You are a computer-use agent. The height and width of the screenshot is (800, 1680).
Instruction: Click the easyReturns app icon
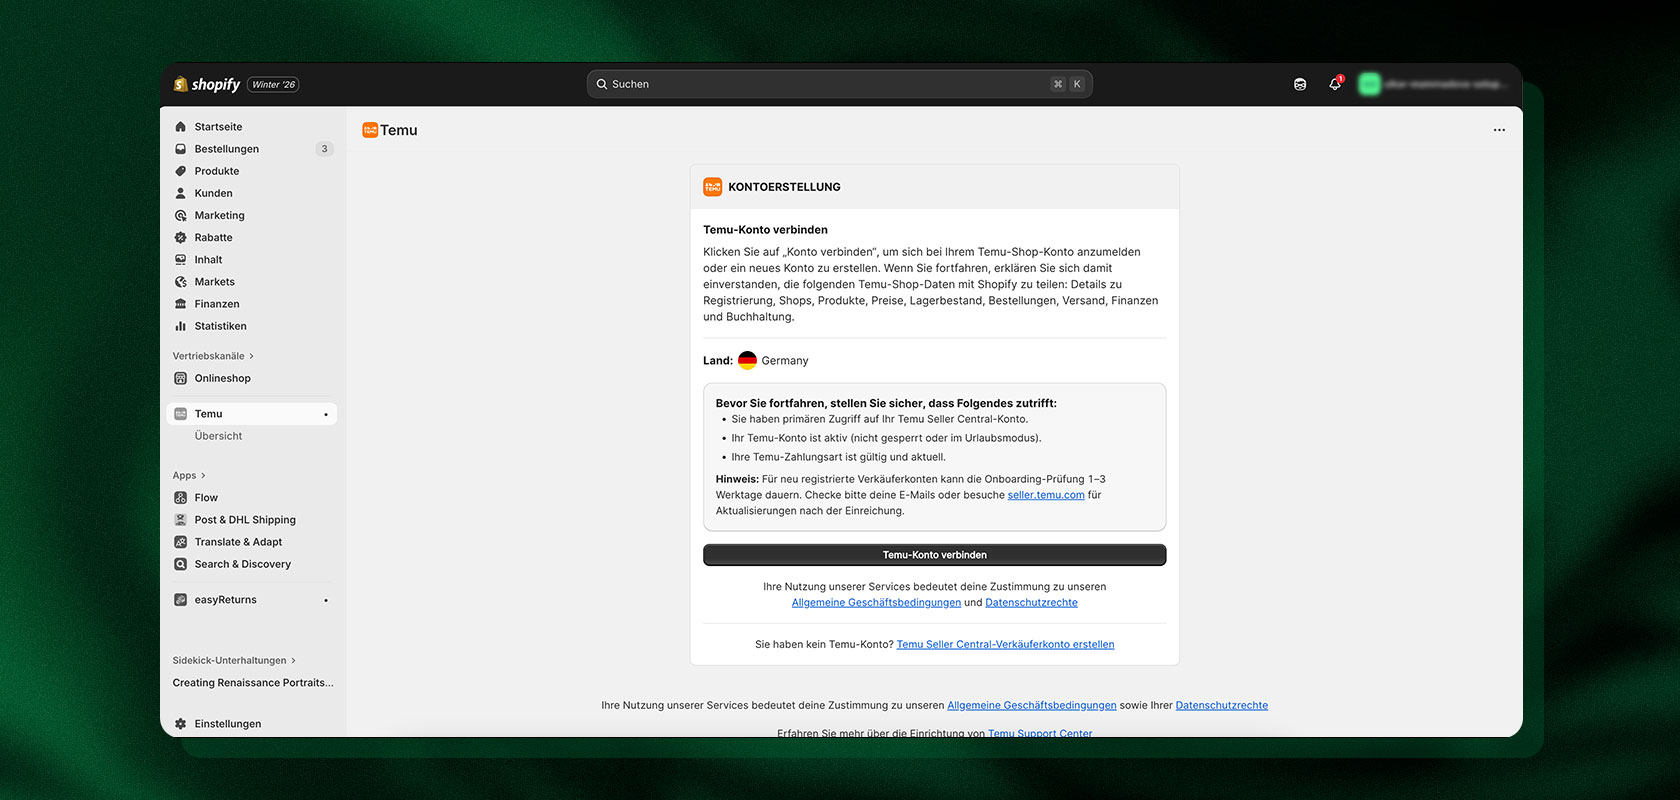181,600
